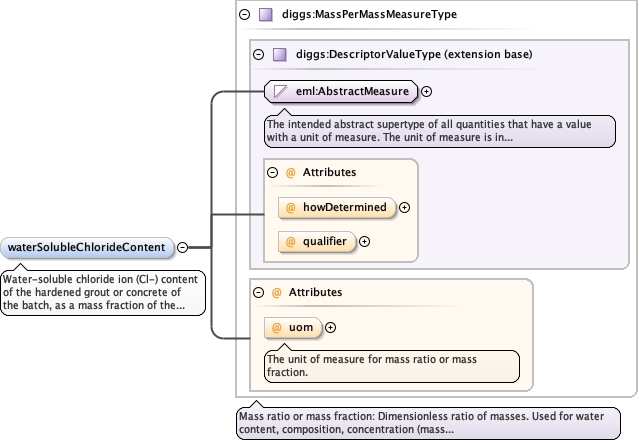Click the purple square icon beside diggs:DescriptorValueType

[280, 54]
